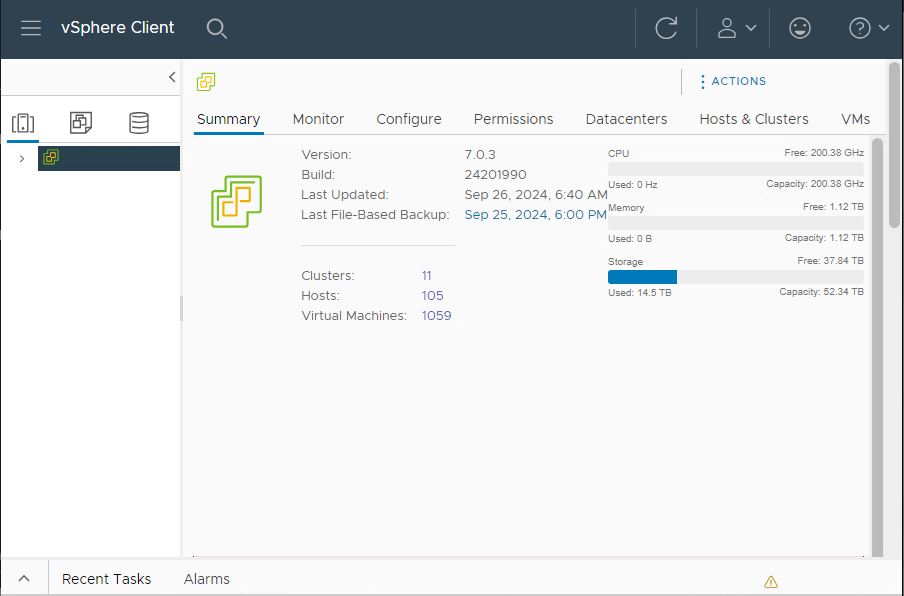Open the help question mark menu
The image size is (904, 596).
pos(868,28)
